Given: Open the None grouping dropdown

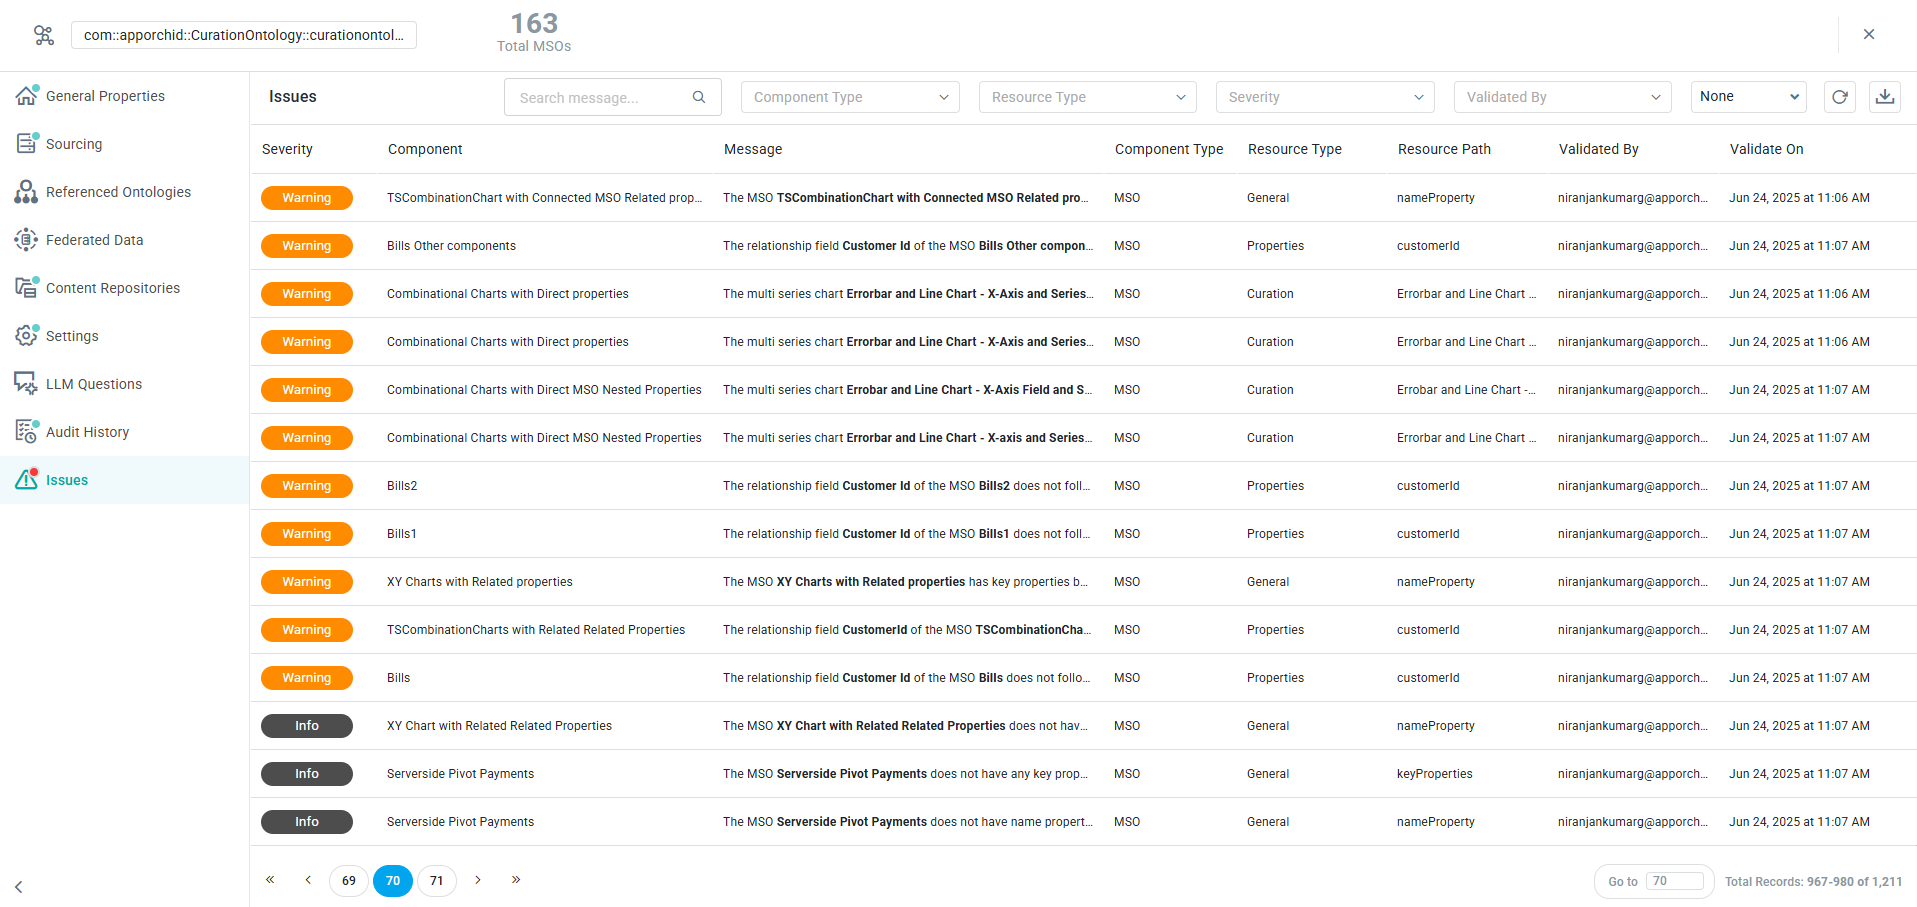Looking at the screenshot, I should pos(1747,97).
